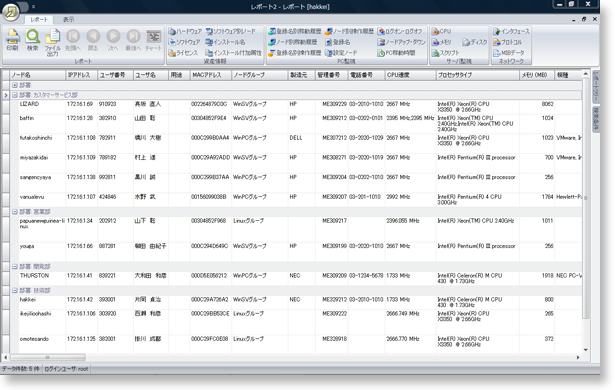Click the 戻る previous-page button
Screen dimensions: 615x390
(93, 40)
